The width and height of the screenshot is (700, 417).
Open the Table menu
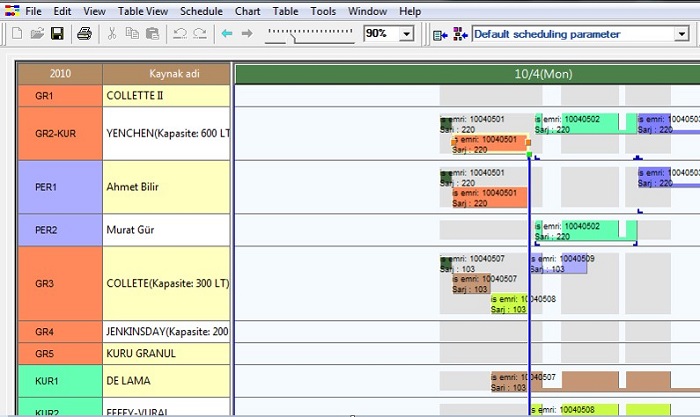click(x=285, y=11)
